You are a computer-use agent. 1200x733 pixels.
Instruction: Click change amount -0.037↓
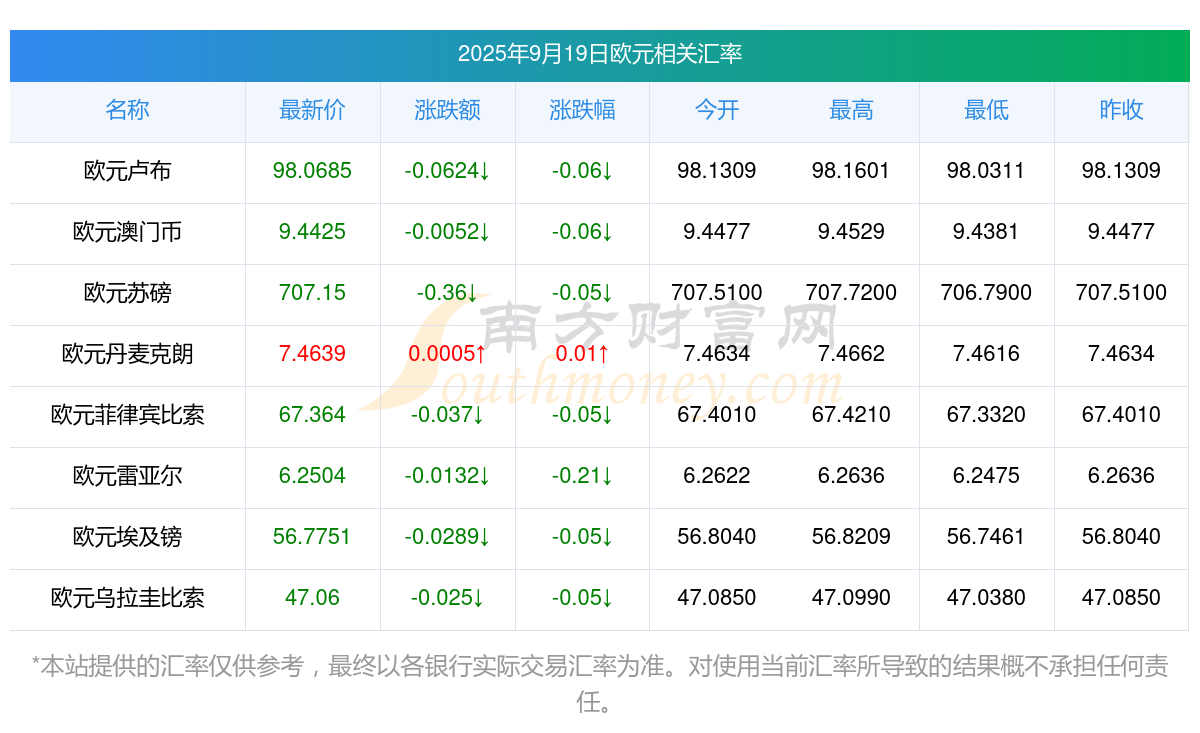tap(447, 415)
